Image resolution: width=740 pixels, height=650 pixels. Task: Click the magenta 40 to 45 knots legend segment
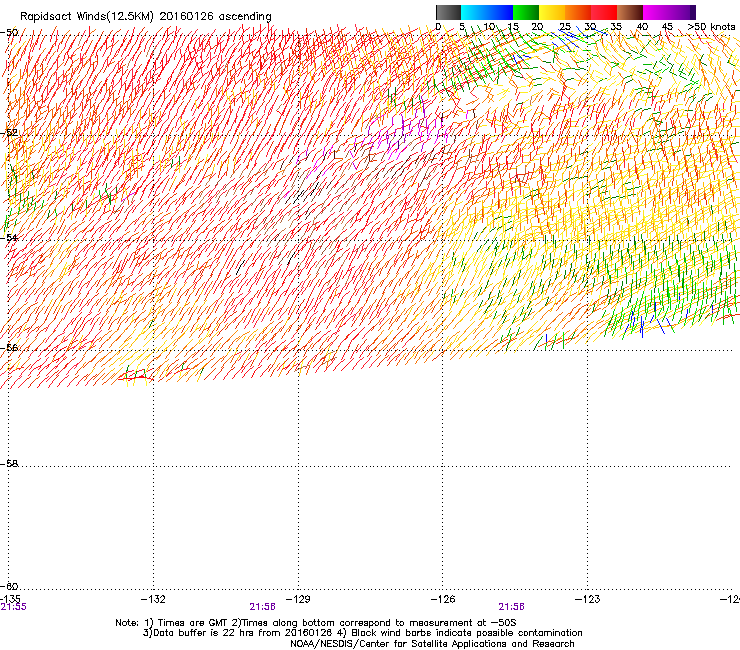point(656,12)
